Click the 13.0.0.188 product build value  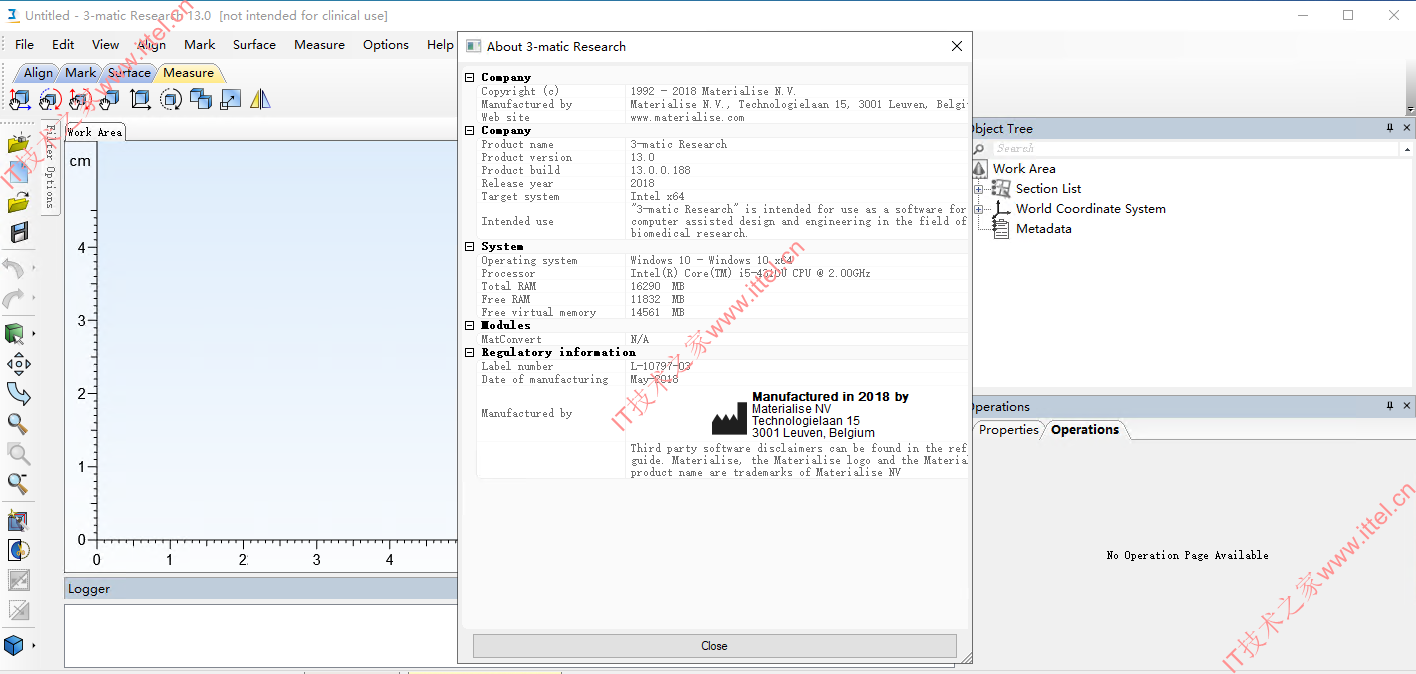click(660, 170)
